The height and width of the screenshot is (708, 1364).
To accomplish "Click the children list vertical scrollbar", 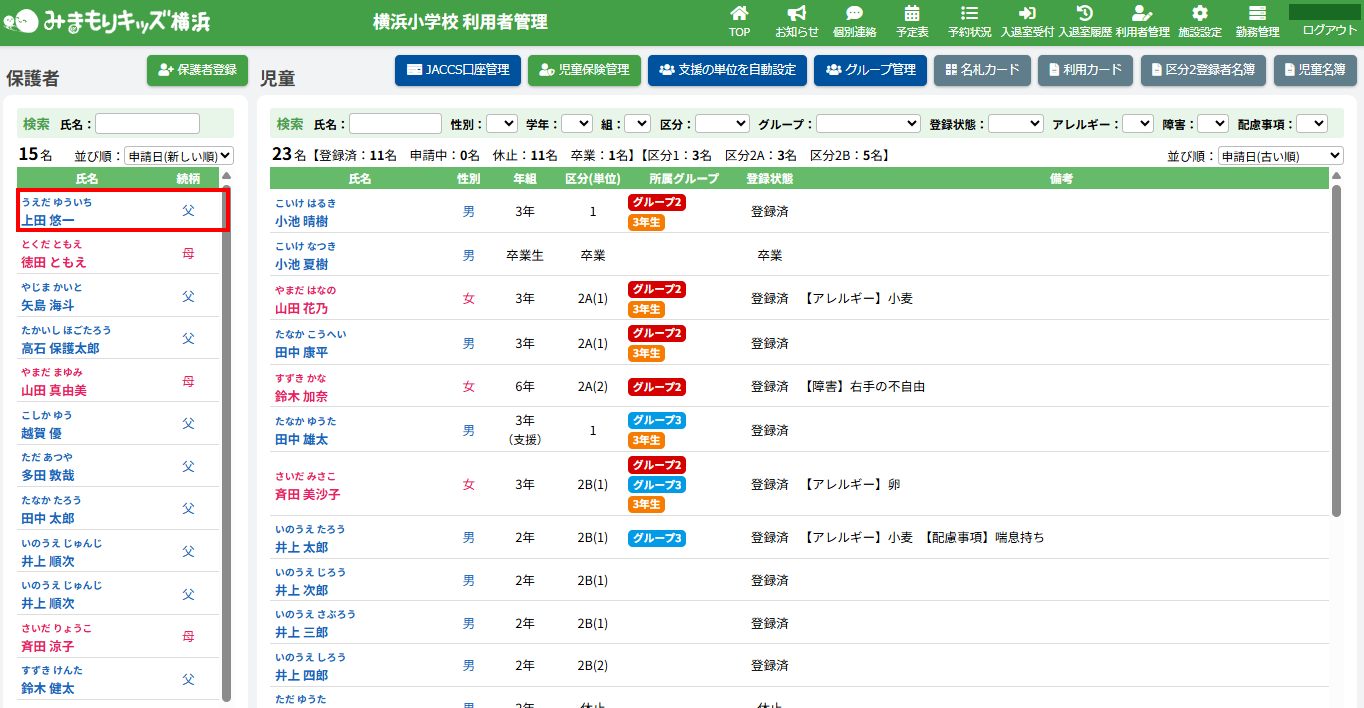I will [x=1336, y=350].
